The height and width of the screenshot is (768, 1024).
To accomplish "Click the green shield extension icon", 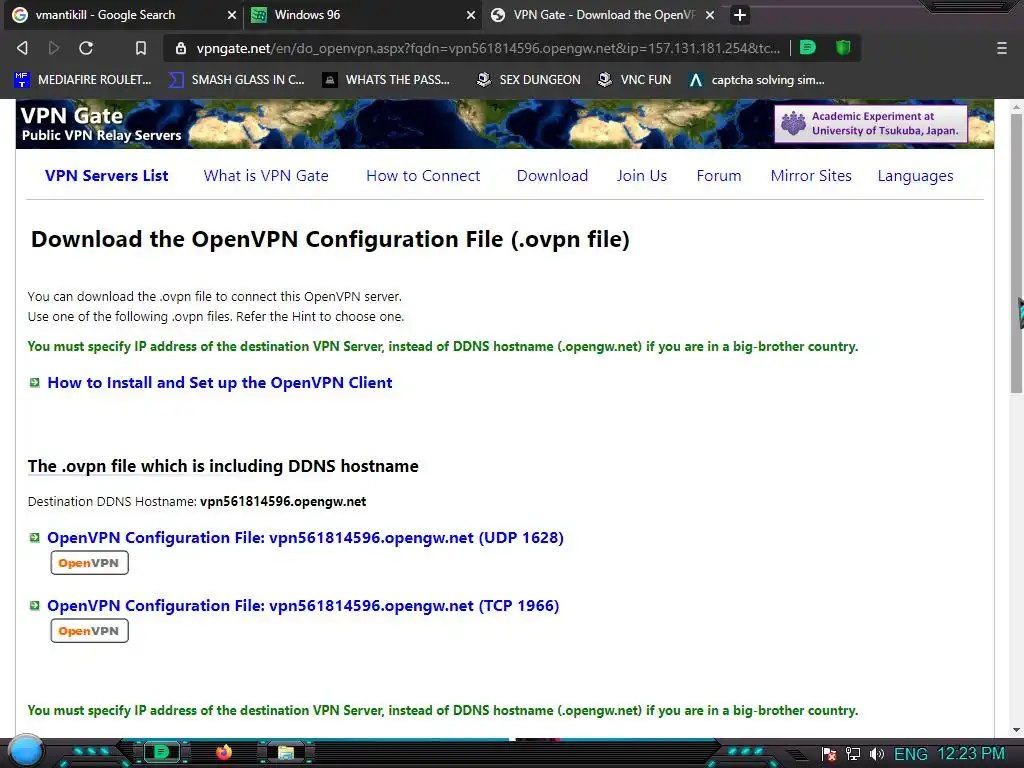I will click(x=843, y=48).
